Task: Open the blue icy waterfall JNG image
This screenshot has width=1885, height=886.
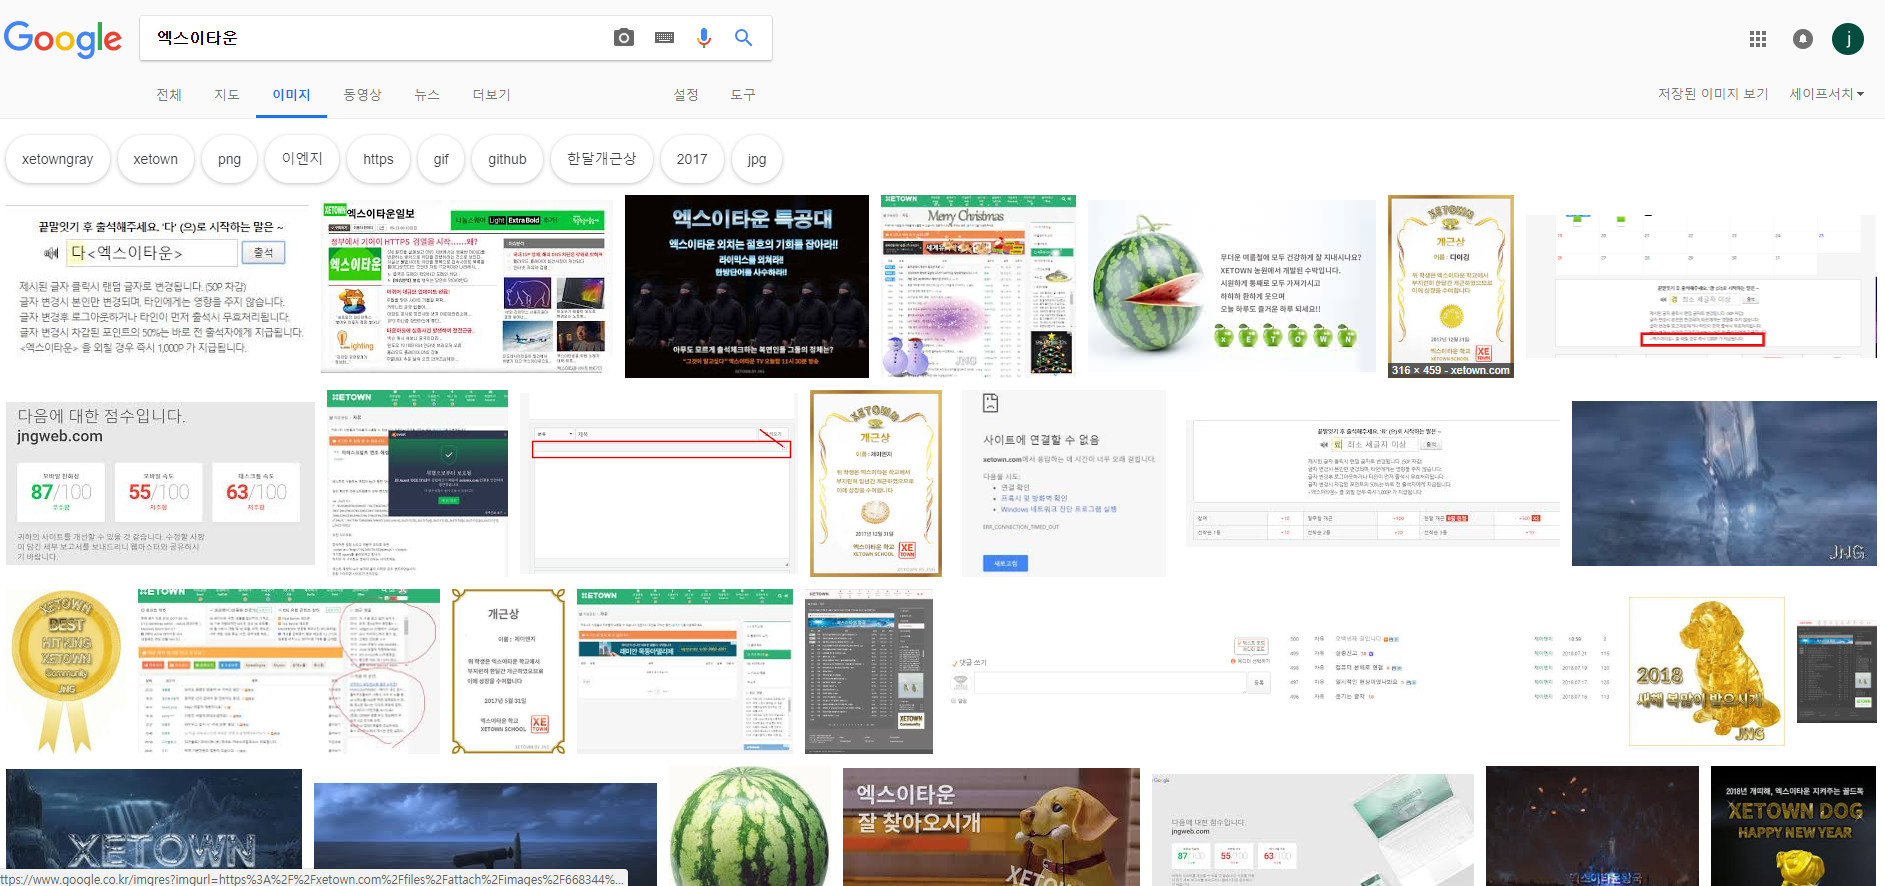Action: (1724, 483)
